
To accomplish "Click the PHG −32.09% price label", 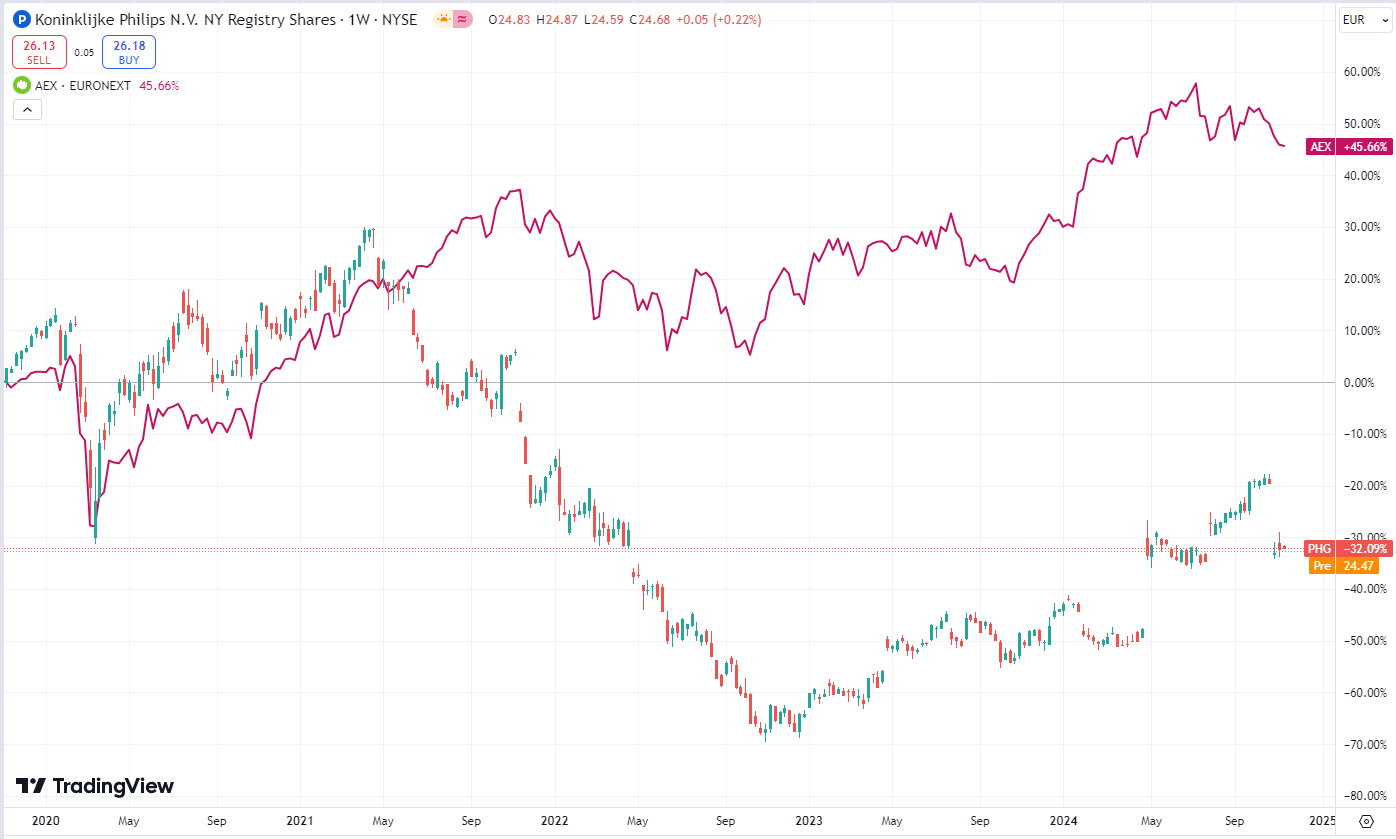I will coord(1349,549).
